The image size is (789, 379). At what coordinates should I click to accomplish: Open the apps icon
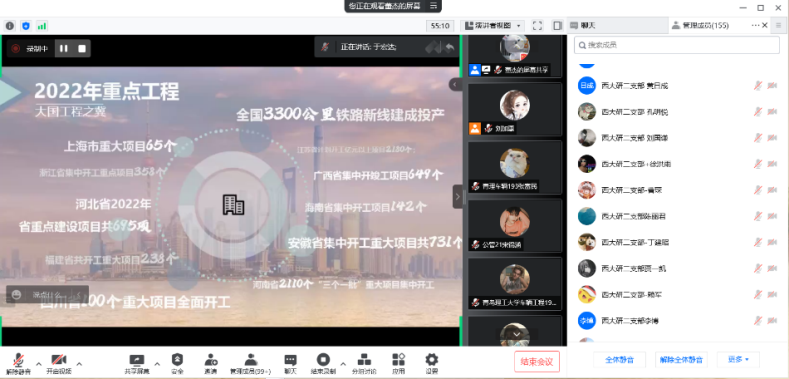[x=399, y=363]
